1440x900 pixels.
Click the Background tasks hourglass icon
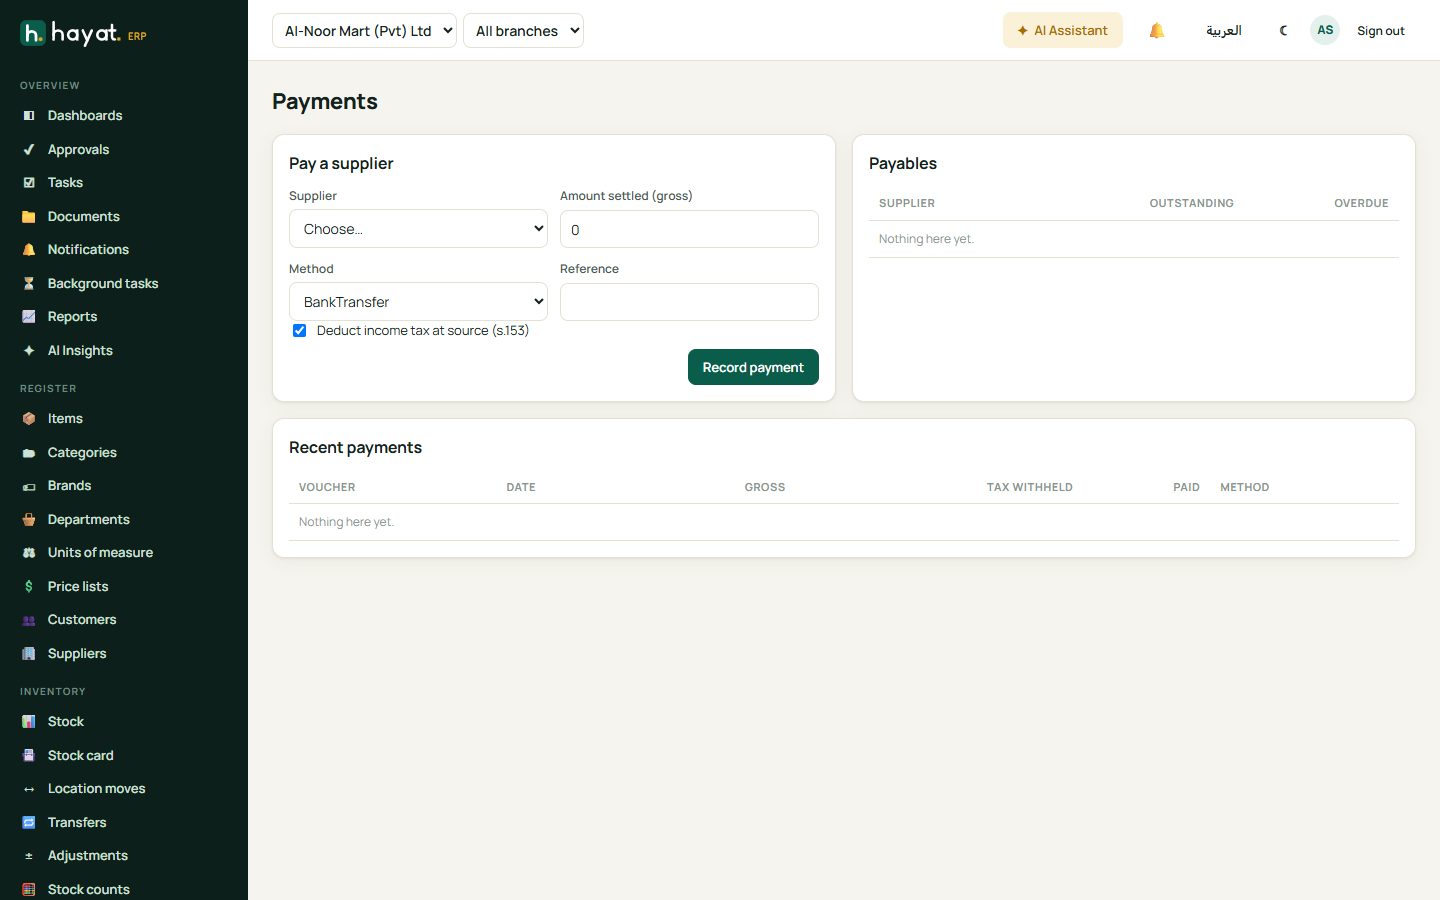click(29, 284)
